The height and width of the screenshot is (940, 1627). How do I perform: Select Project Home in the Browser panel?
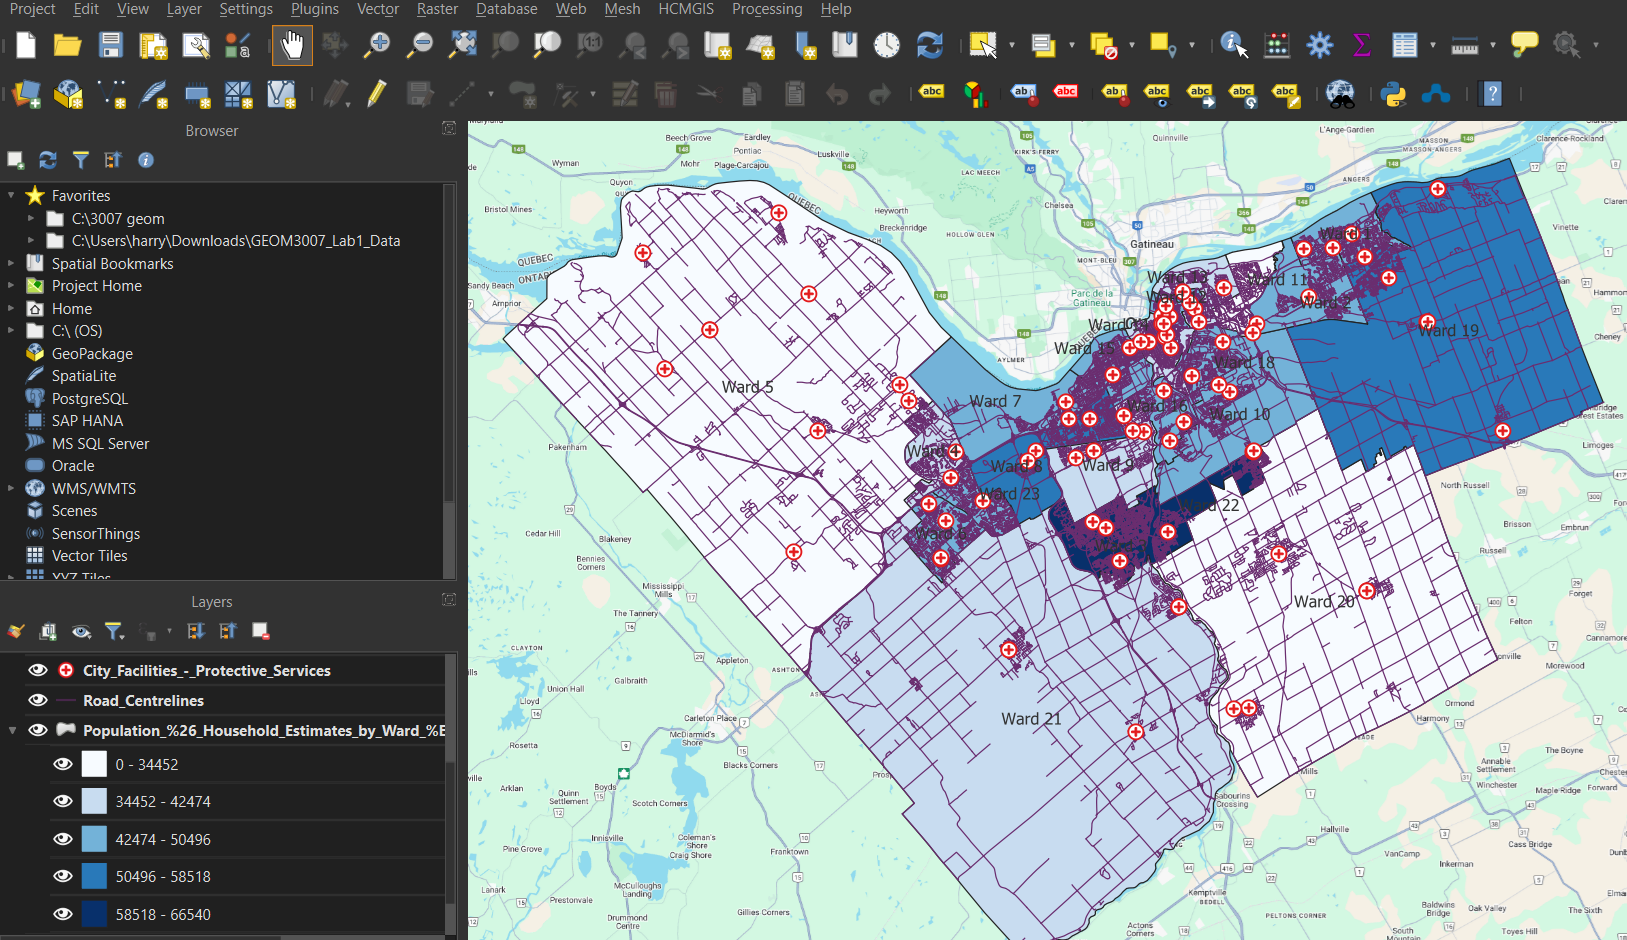click(x=96, y=286)
